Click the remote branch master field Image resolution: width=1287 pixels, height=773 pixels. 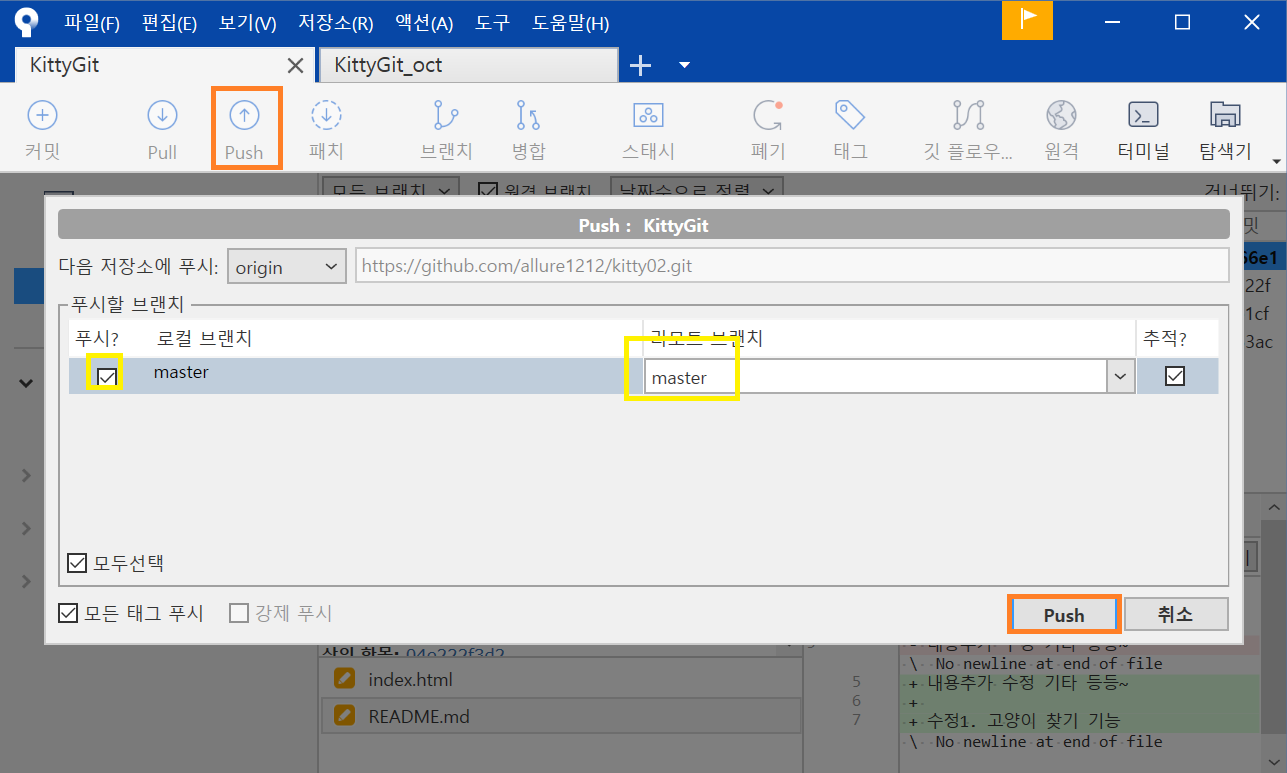click(875, 377)
